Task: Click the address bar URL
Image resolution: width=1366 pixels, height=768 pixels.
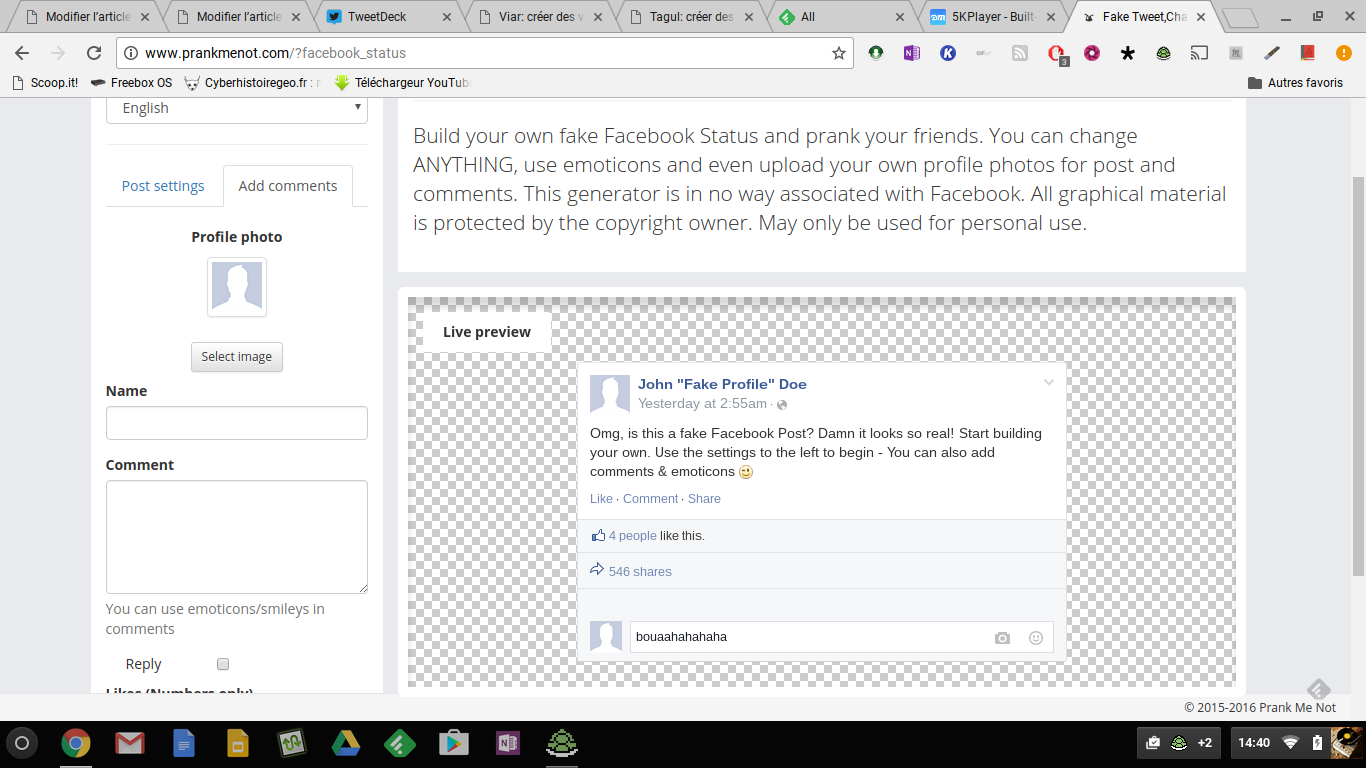Action: click(275, 53)
